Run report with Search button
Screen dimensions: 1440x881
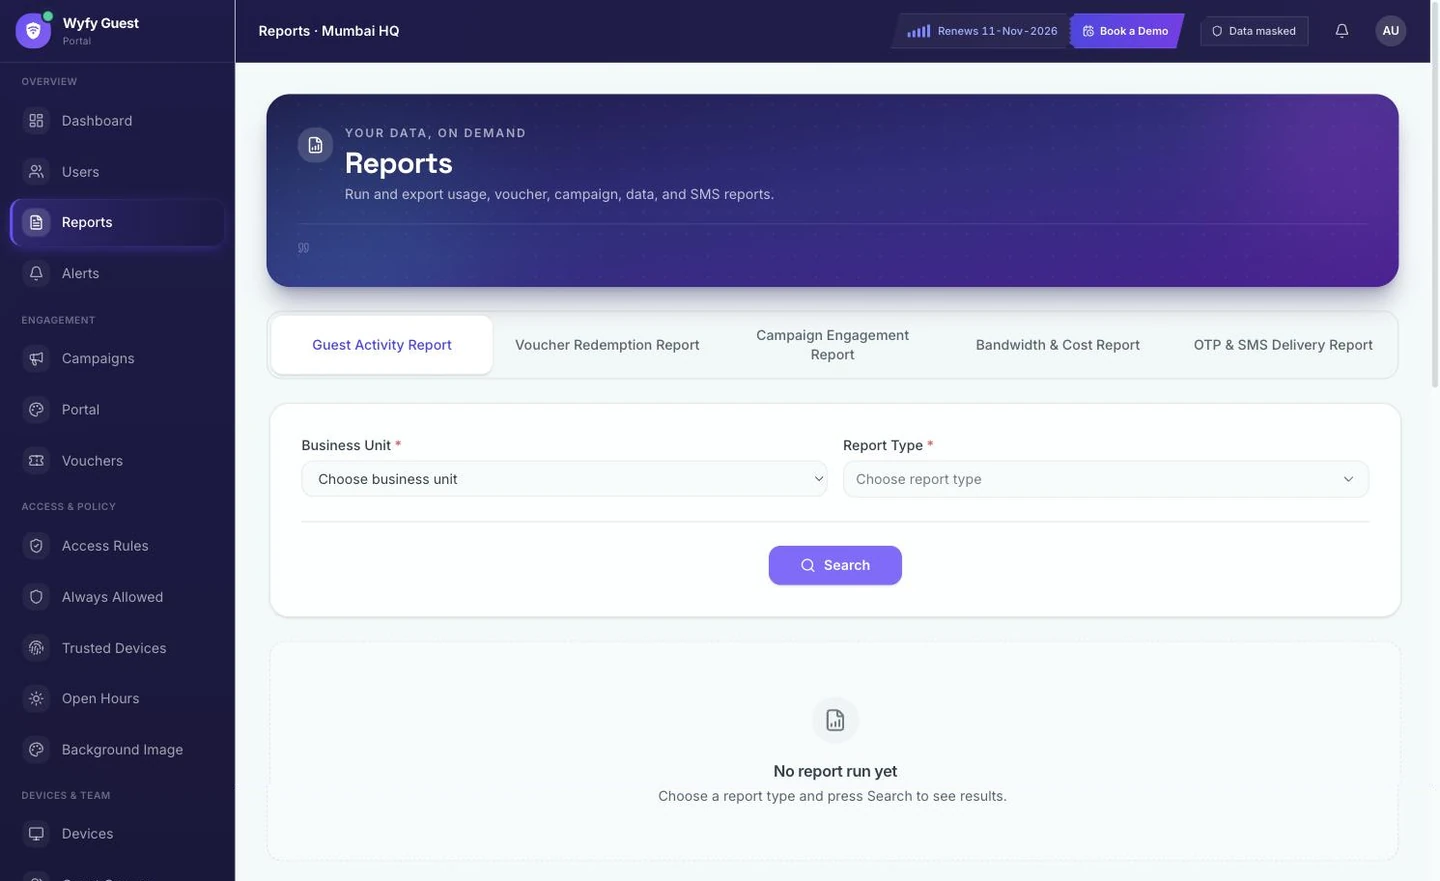click(x=835, y=566)
